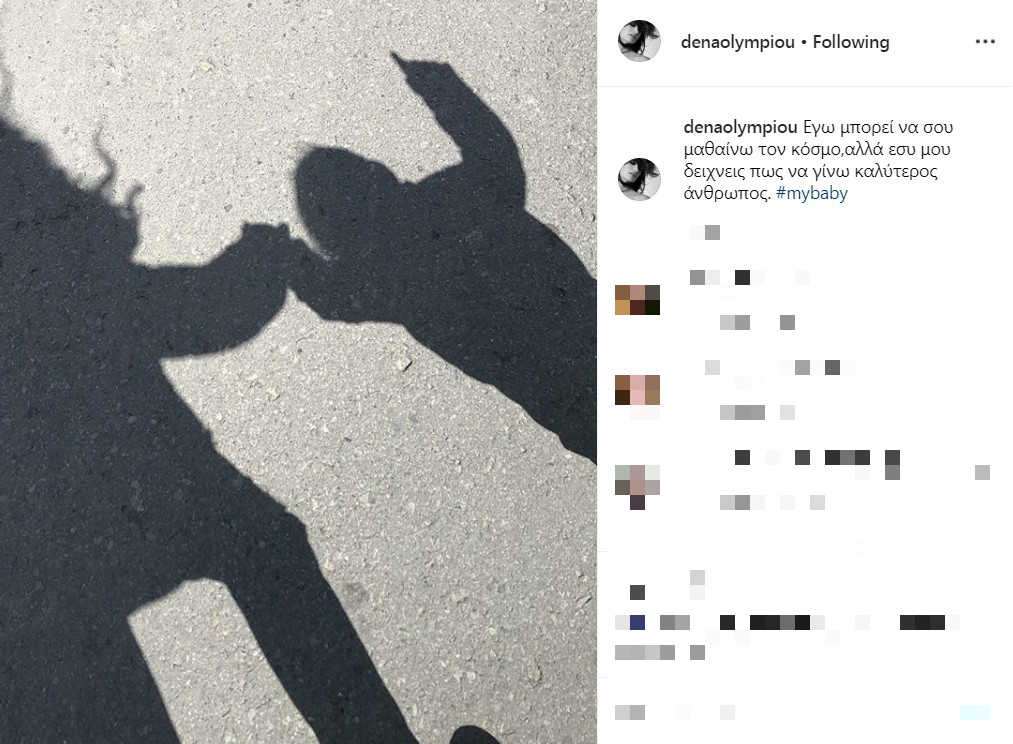This screenshot has width=1013, height=744.
Task: Click the light blue blurred Post button
Action: point(974,712)
